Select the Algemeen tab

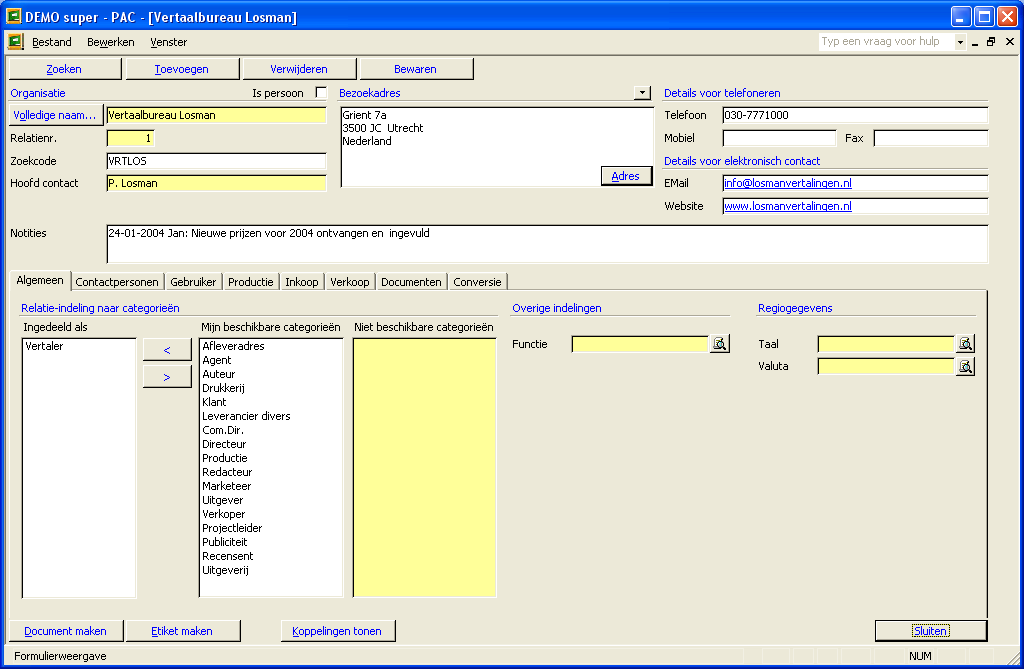pos(40,280)
